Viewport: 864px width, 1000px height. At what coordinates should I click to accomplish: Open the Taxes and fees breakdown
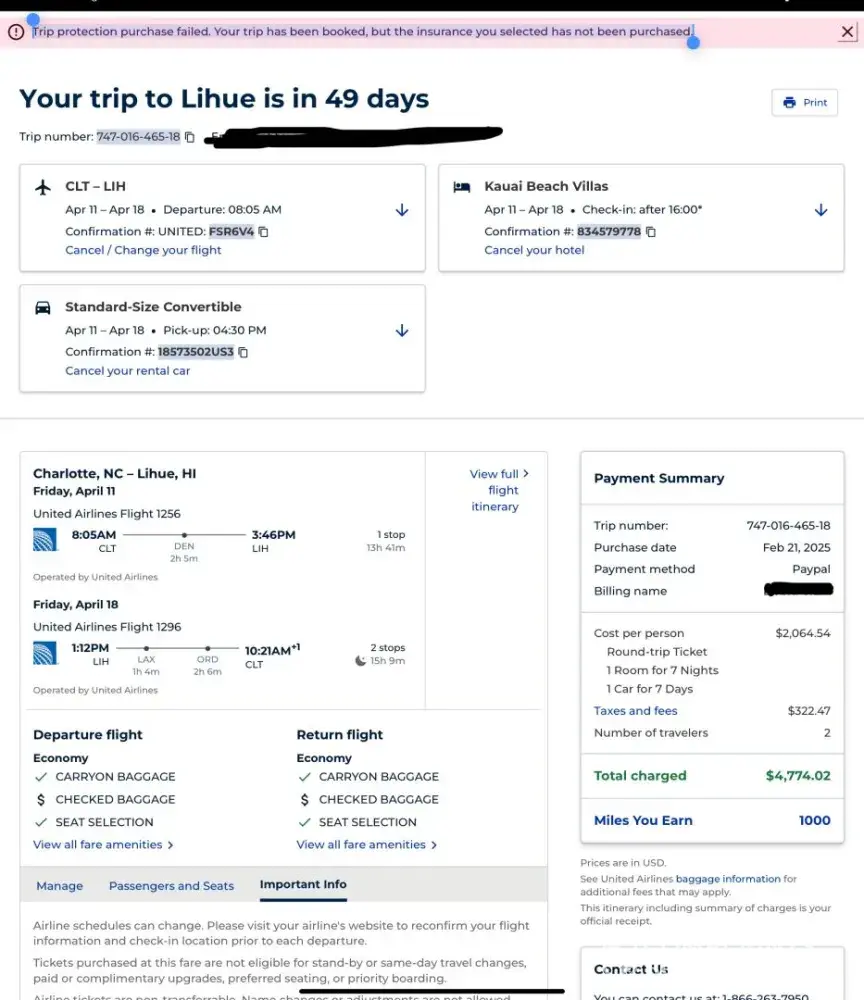click(635, 711)
